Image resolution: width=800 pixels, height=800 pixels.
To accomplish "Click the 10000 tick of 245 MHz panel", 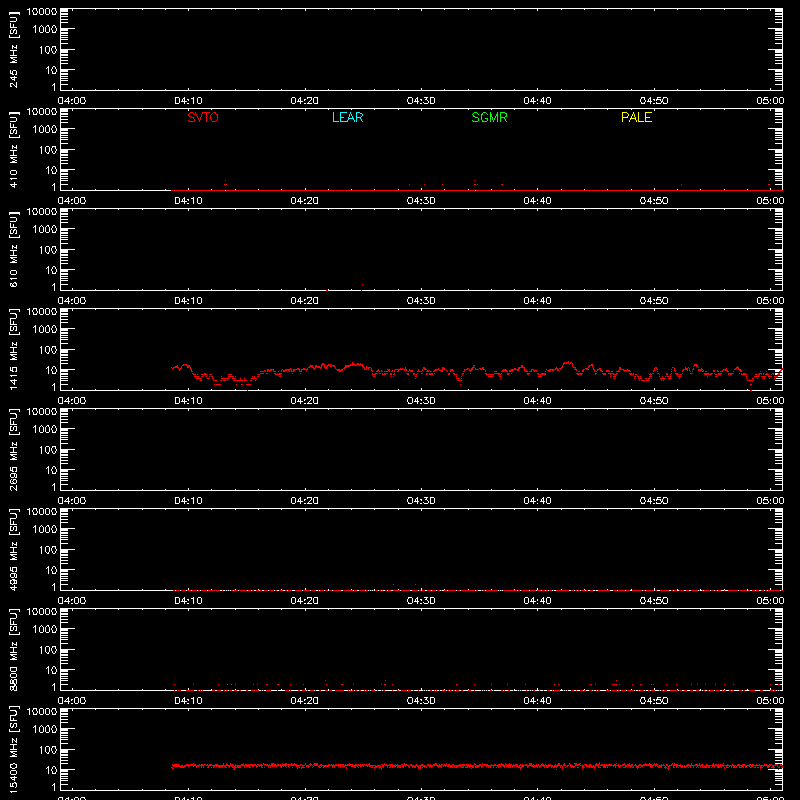I will click(x=42, y=11).
